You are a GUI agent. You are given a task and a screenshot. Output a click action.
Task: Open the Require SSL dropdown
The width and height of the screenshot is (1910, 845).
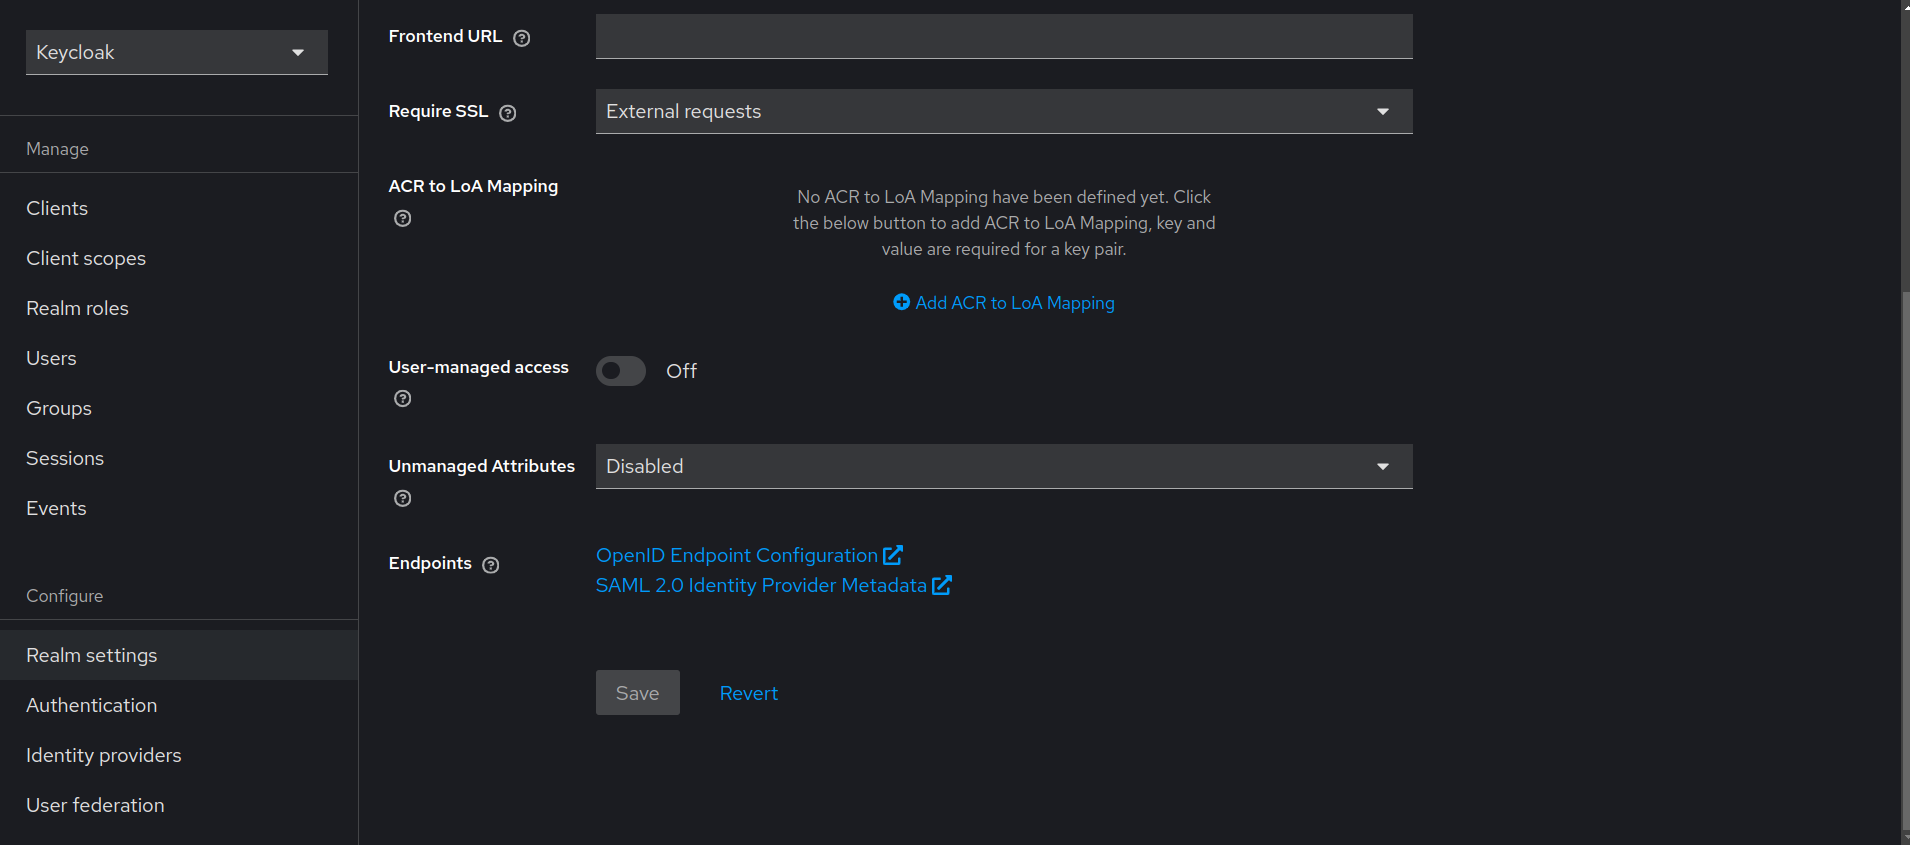[x=1004, y=111]
